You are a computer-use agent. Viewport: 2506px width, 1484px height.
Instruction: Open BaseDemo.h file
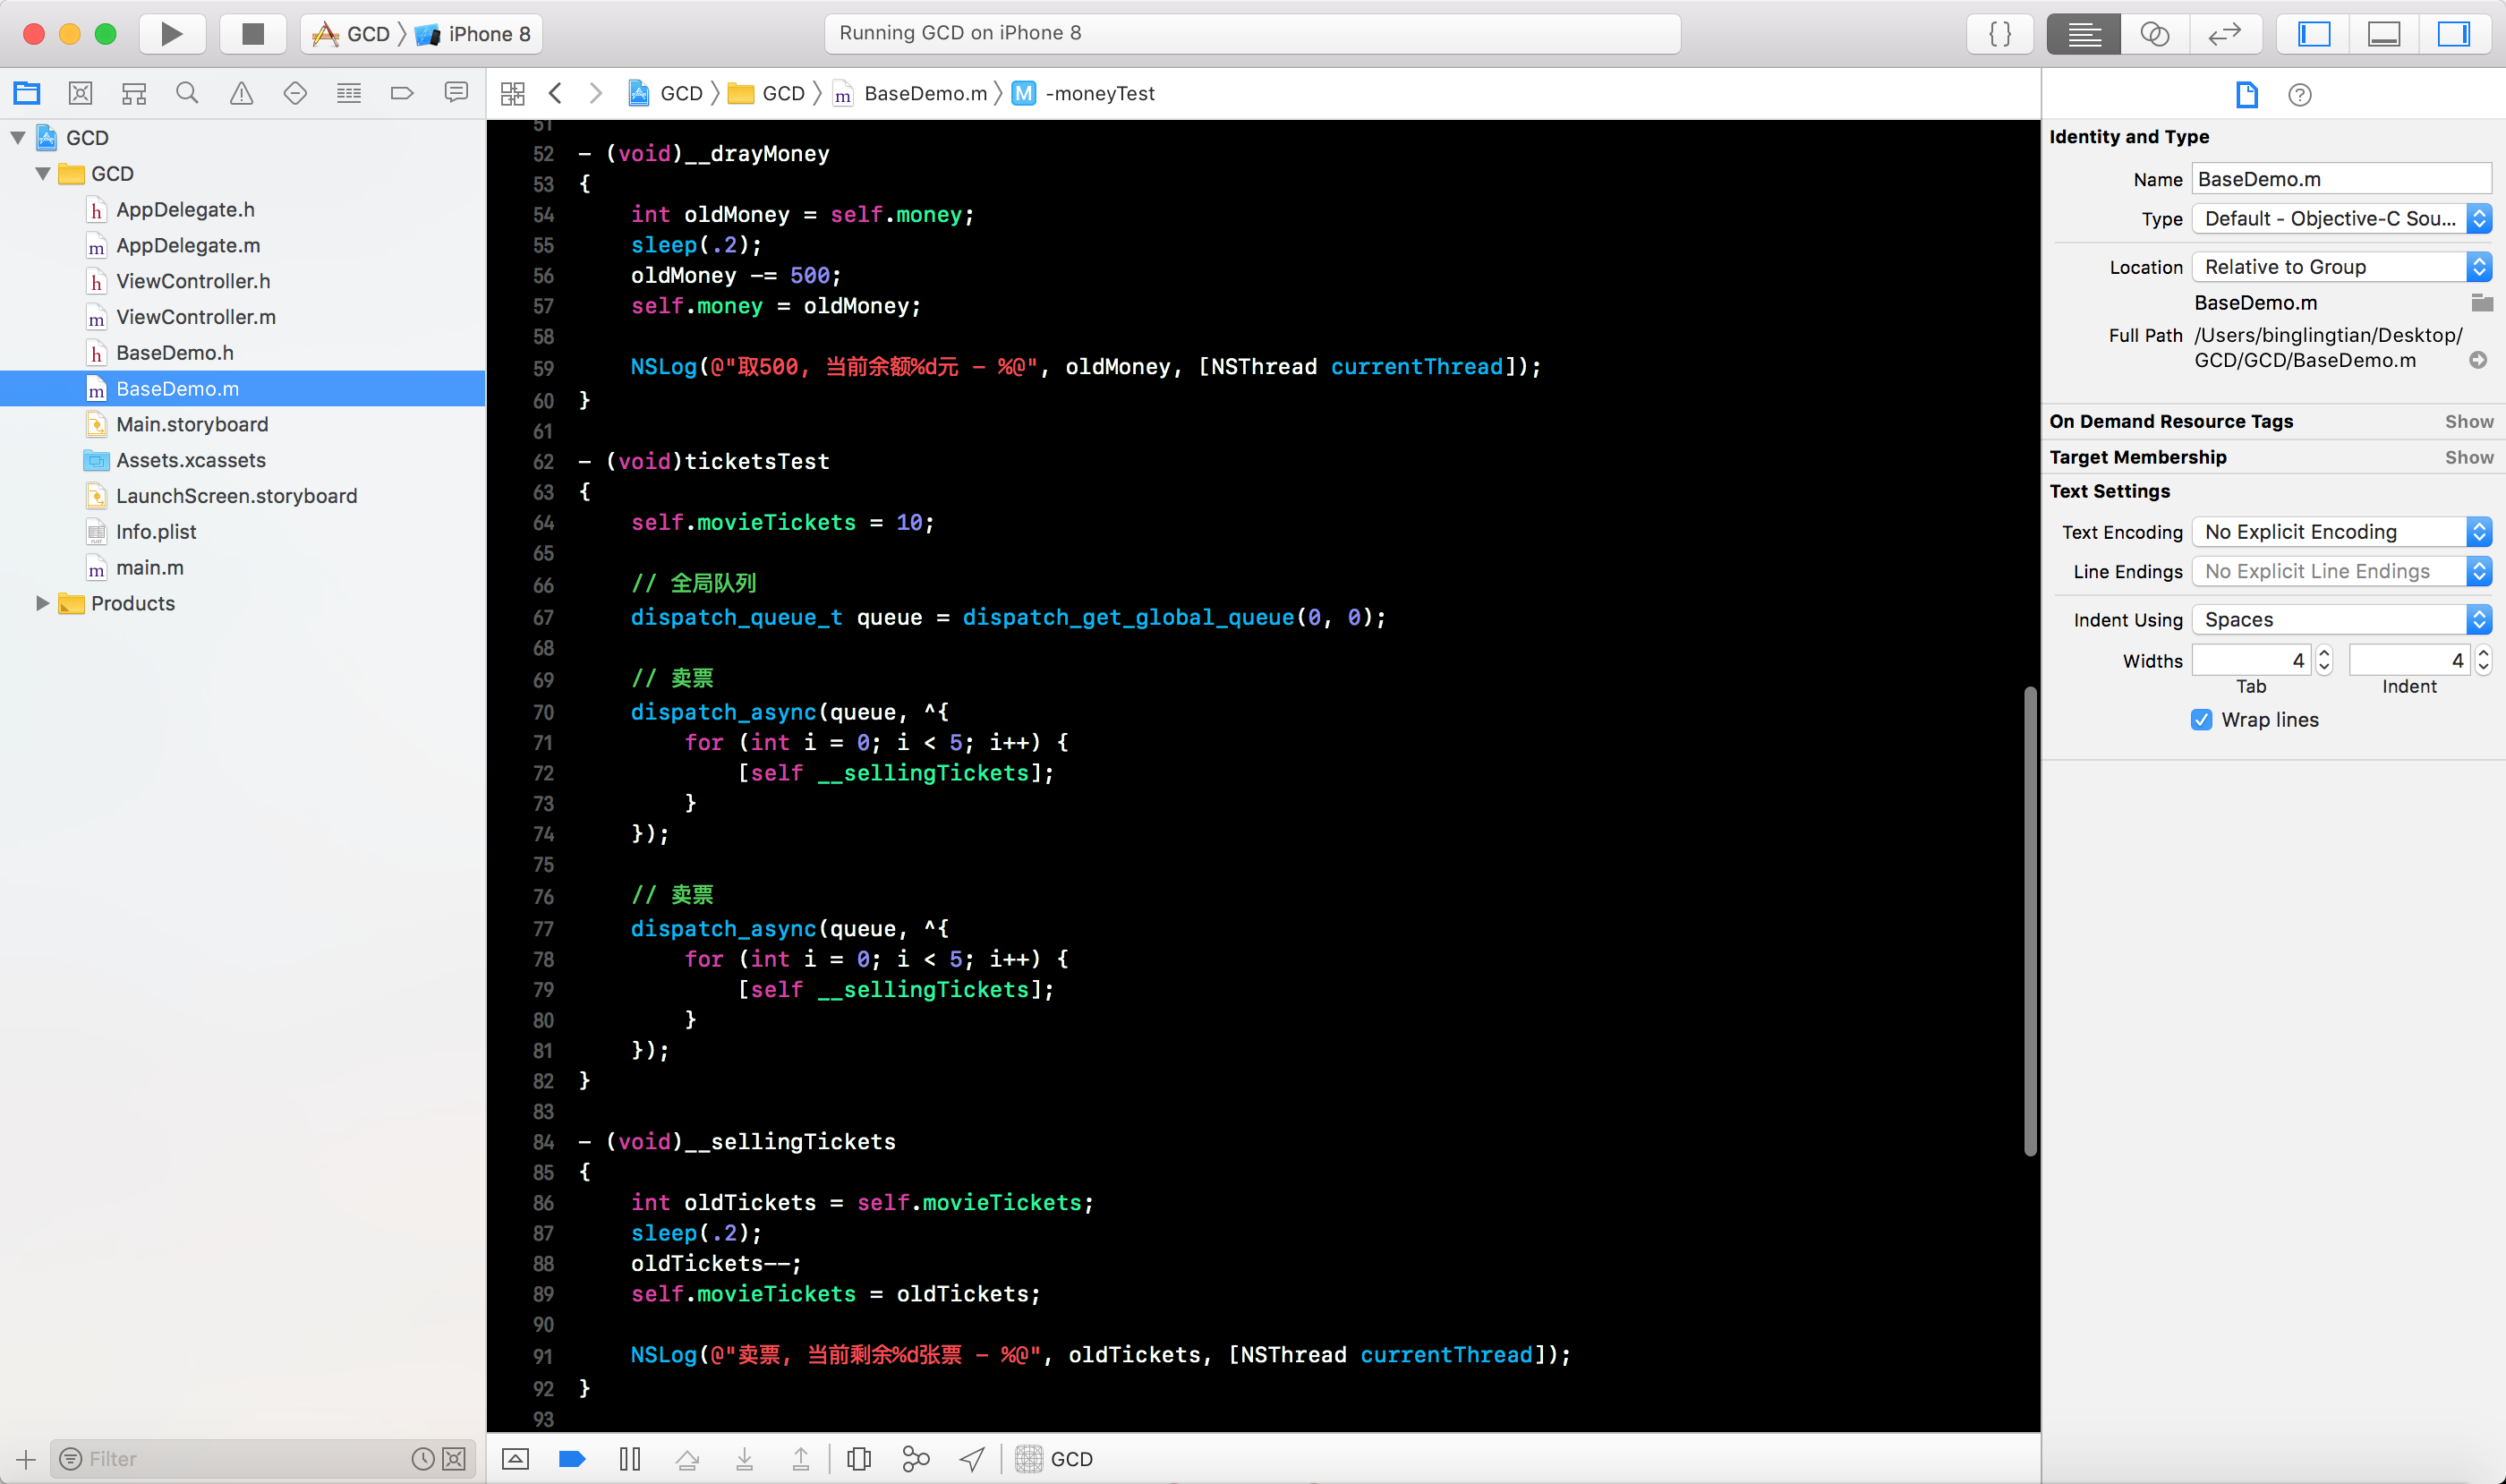pos(174,353)
